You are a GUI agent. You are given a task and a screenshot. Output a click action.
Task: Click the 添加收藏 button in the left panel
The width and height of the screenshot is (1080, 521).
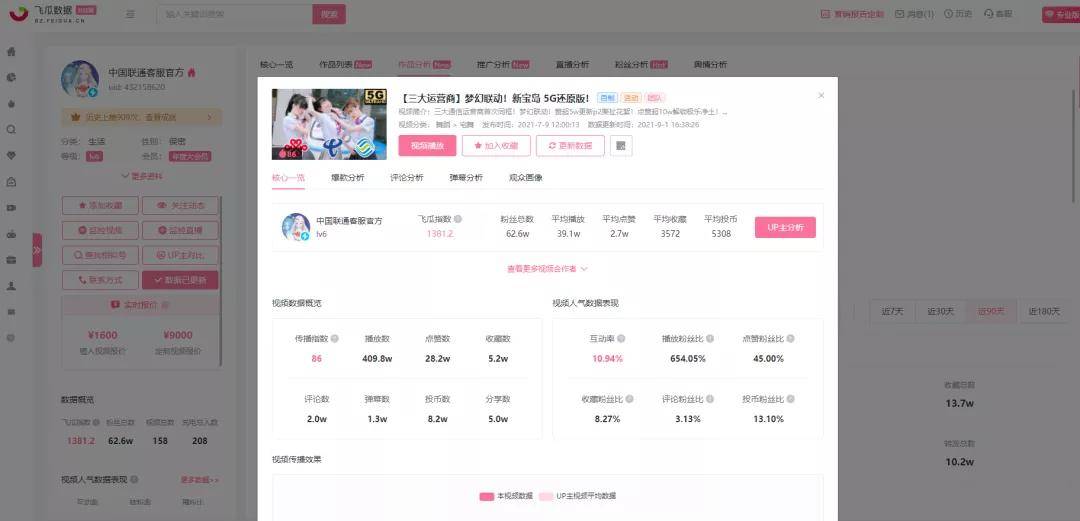click(101, 205)
